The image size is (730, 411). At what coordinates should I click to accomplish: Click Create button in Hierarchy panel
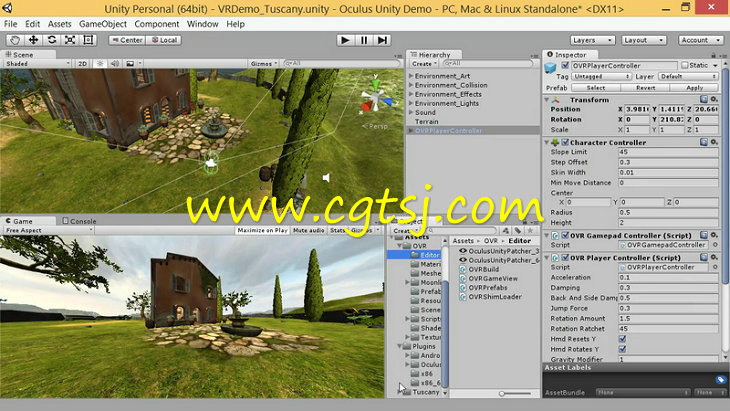click(x=424, y=64)
